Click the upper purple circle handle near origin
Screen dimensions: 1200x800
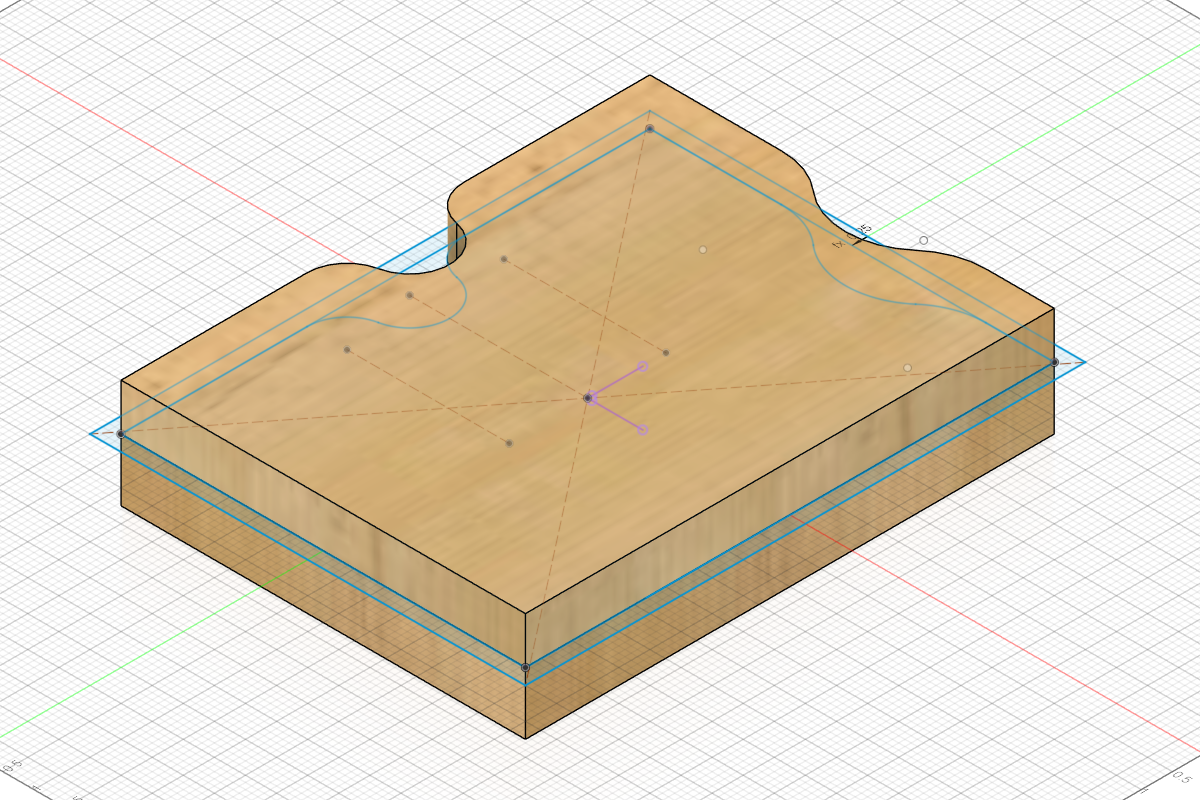pos(642,367)
